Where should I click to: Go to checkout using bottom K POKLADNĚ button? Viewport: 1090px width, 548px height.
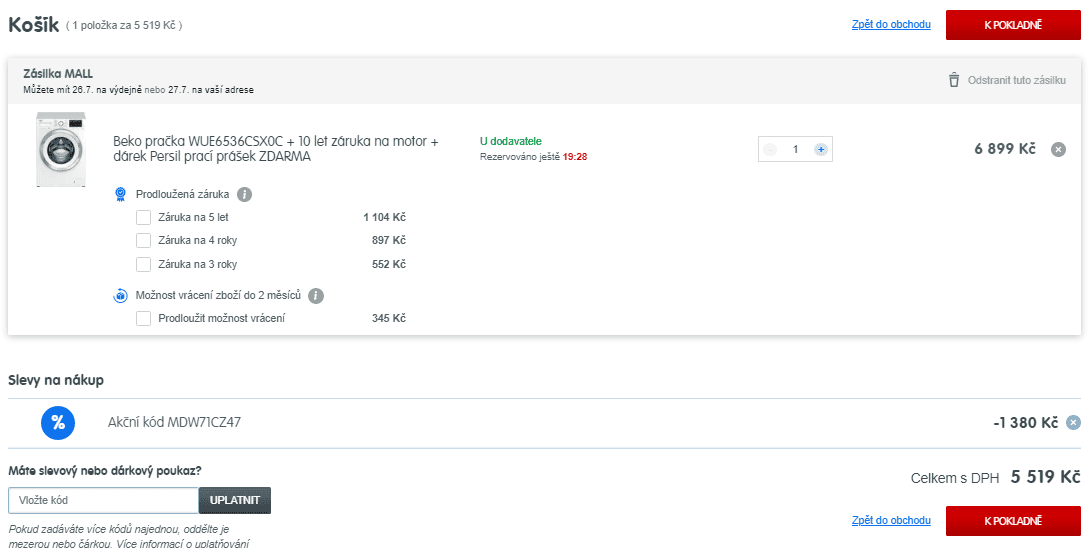click(1013, 521)
